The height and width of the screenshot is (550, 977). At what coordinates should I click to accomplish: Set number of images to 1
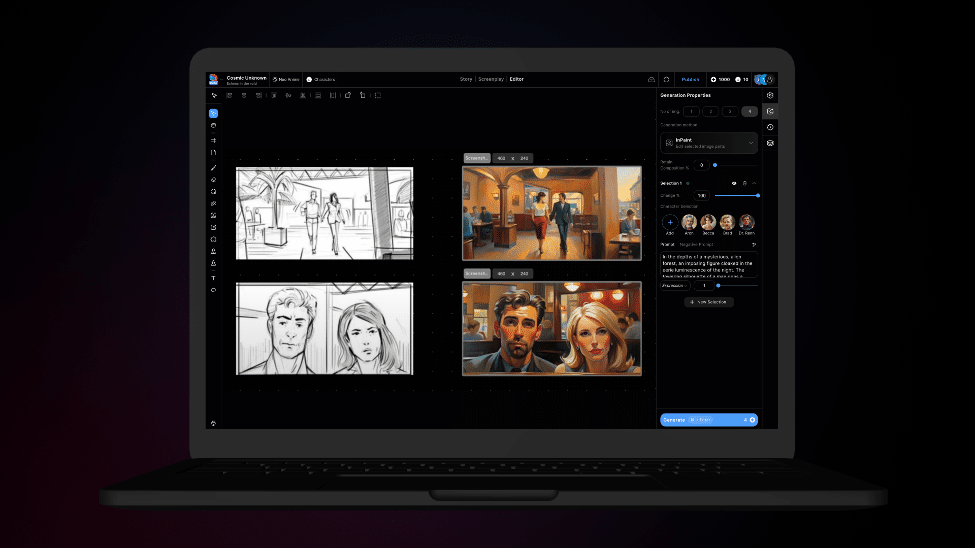click(x=691, y=111)
